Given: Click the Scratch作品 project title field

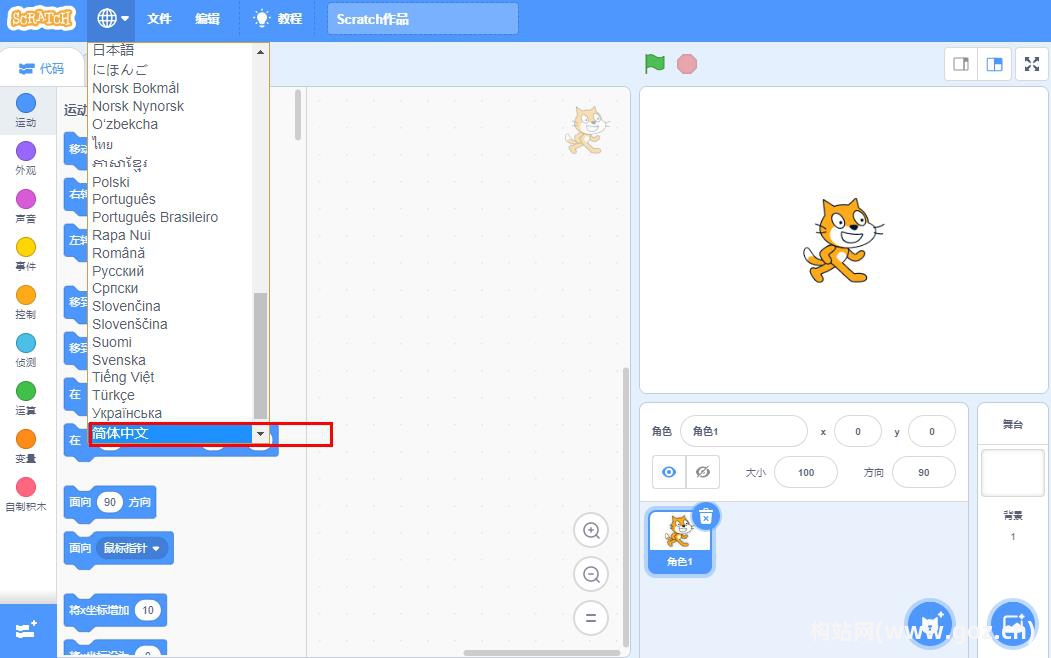Looking at the screenshot, I should coord(422,18).
